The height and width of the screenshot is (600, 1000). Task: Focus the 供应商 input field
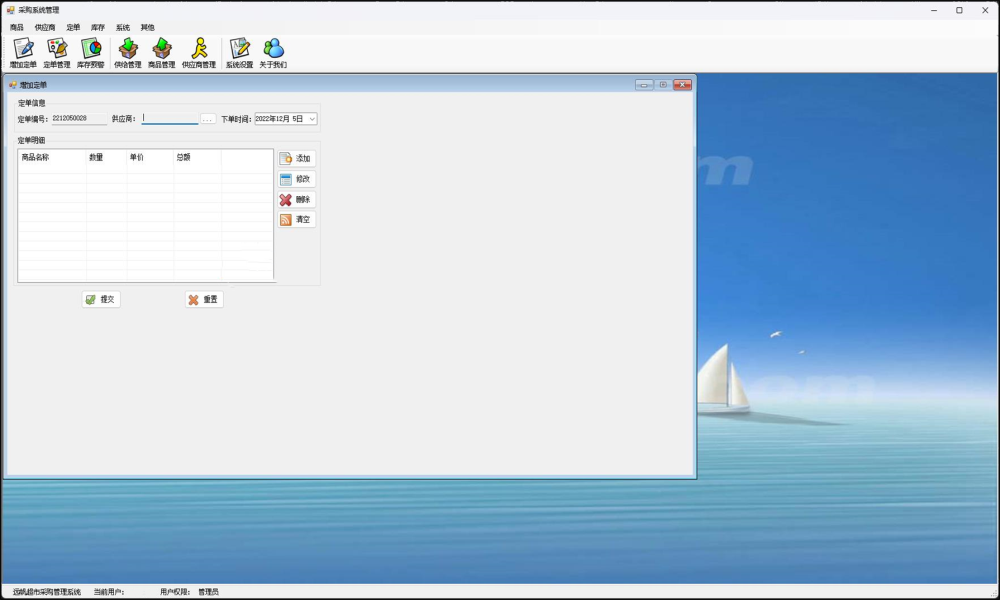[x=170, y=118]
